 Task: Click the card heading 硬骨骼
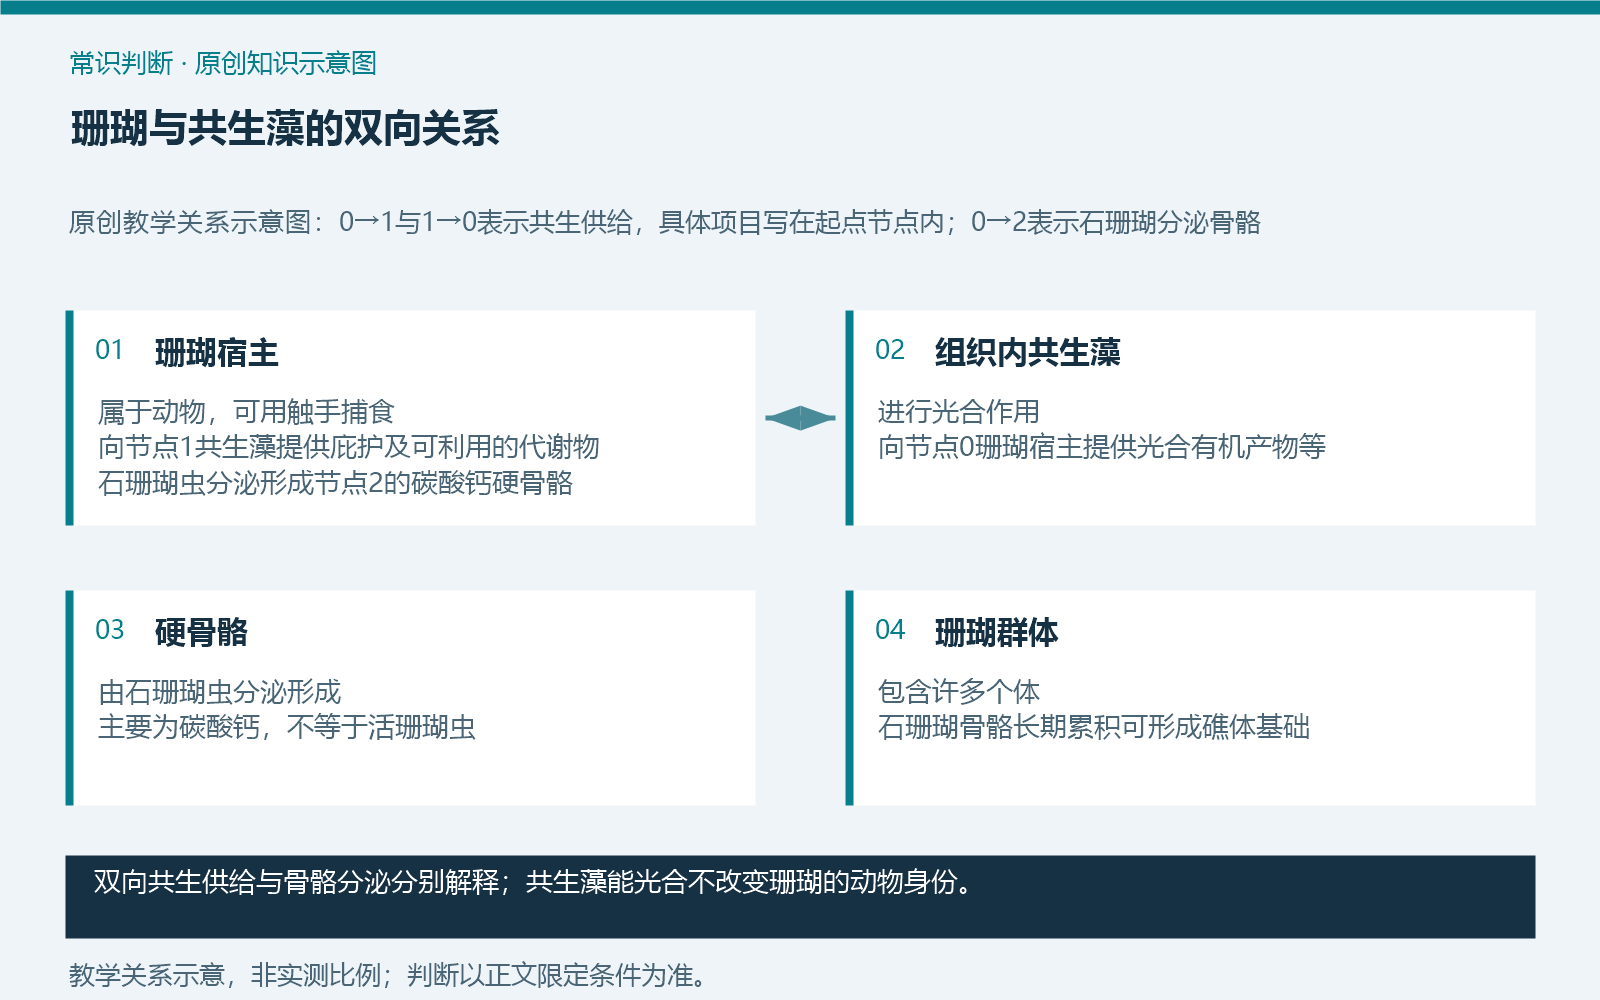click(x=201, y=632)
